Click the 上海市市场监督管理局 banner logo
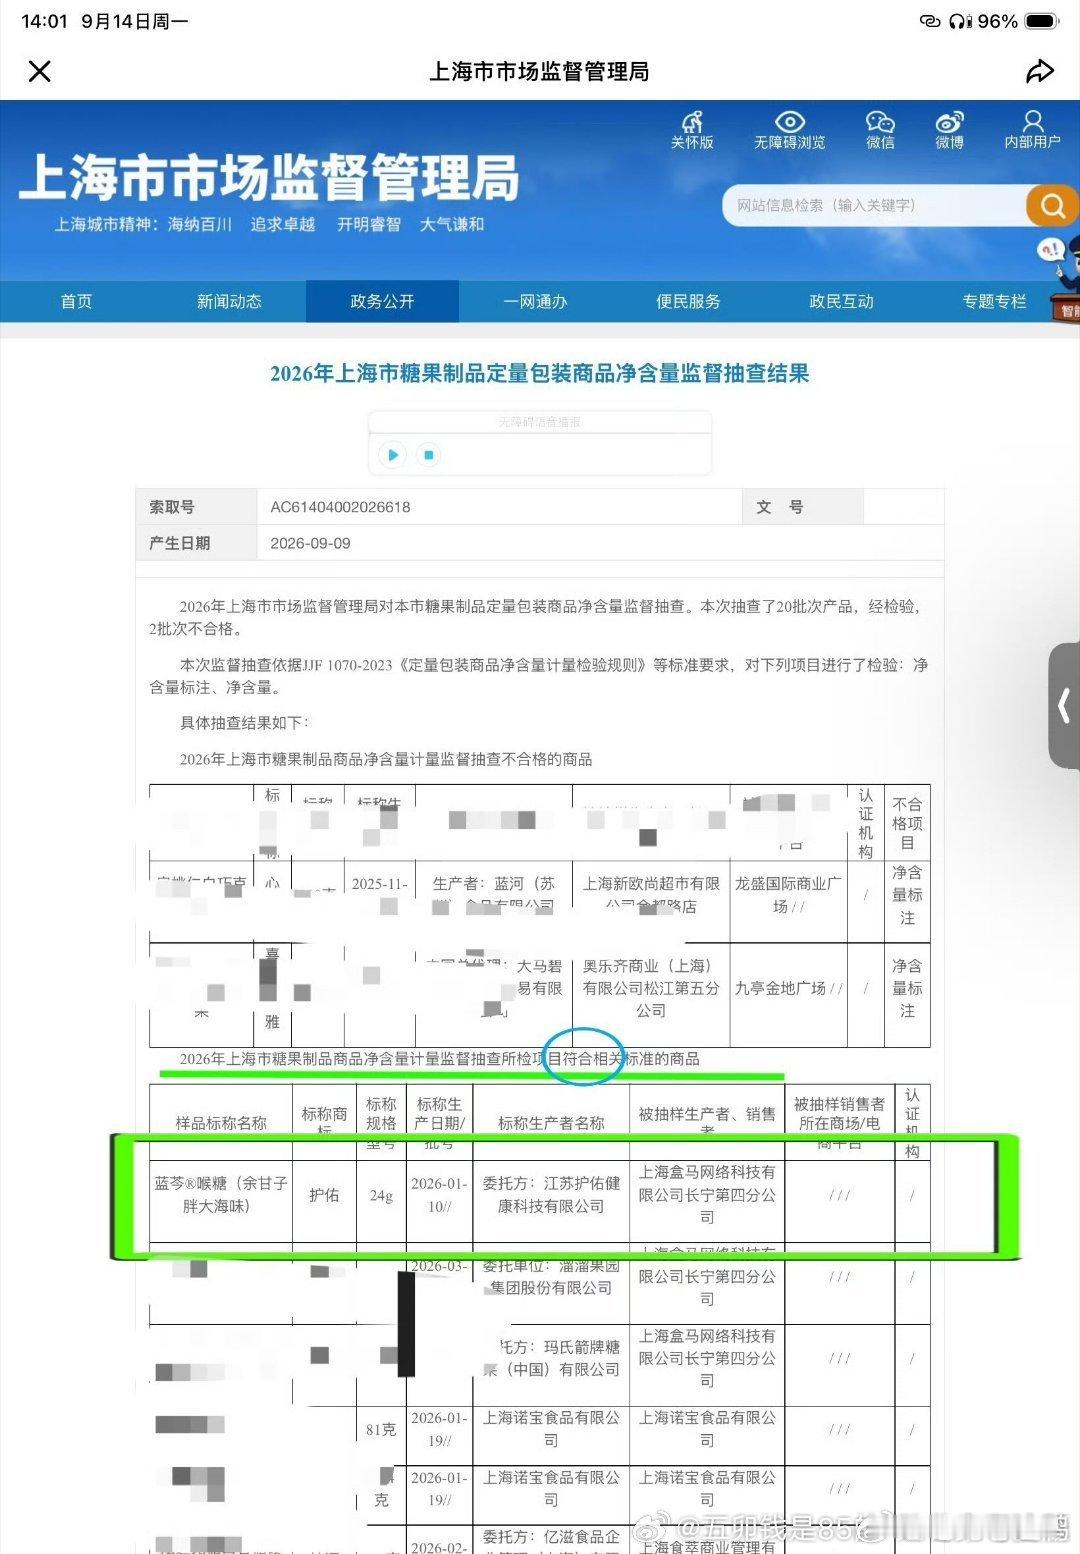This screenshot has width=1080, height=1554. [x=269, y=177]
